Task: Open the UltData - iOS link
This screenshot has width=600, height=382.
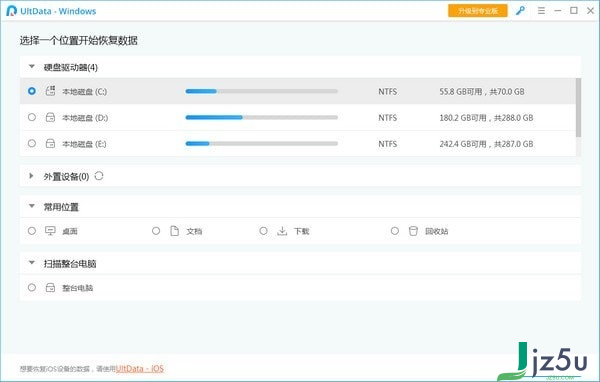Action: [x=140, y=369]
